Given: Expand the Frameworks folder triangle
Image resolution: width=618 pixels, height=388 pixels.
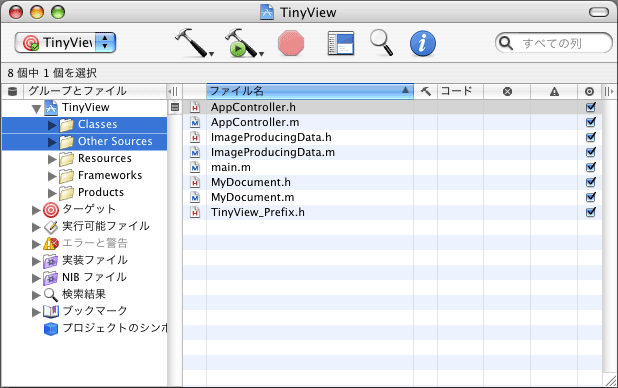Looking at the screenshot, I should pos(52,176).
